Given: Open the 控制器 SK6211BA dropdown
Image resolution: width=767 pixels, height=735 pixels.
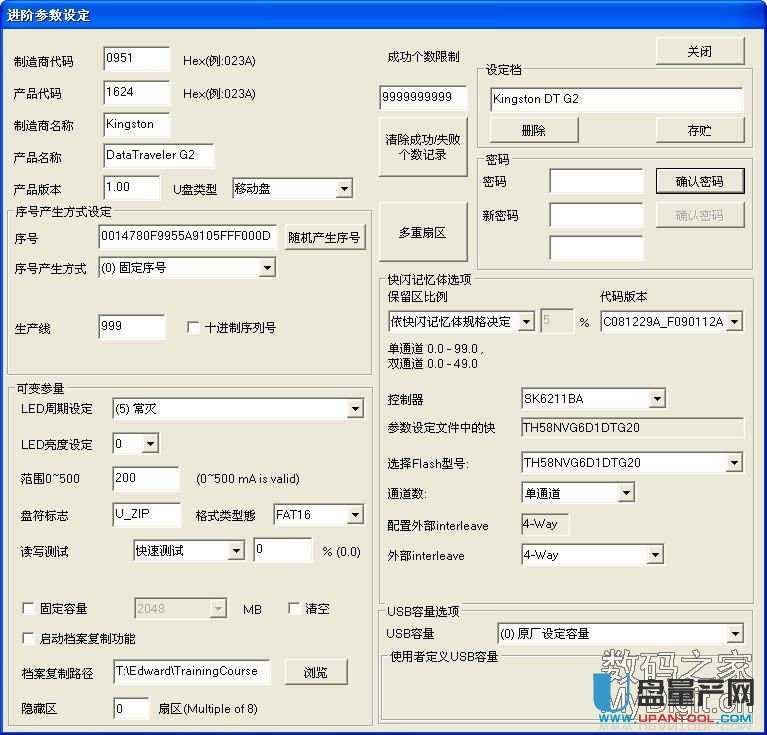Looking at the screenshot, I should point(593,399).
